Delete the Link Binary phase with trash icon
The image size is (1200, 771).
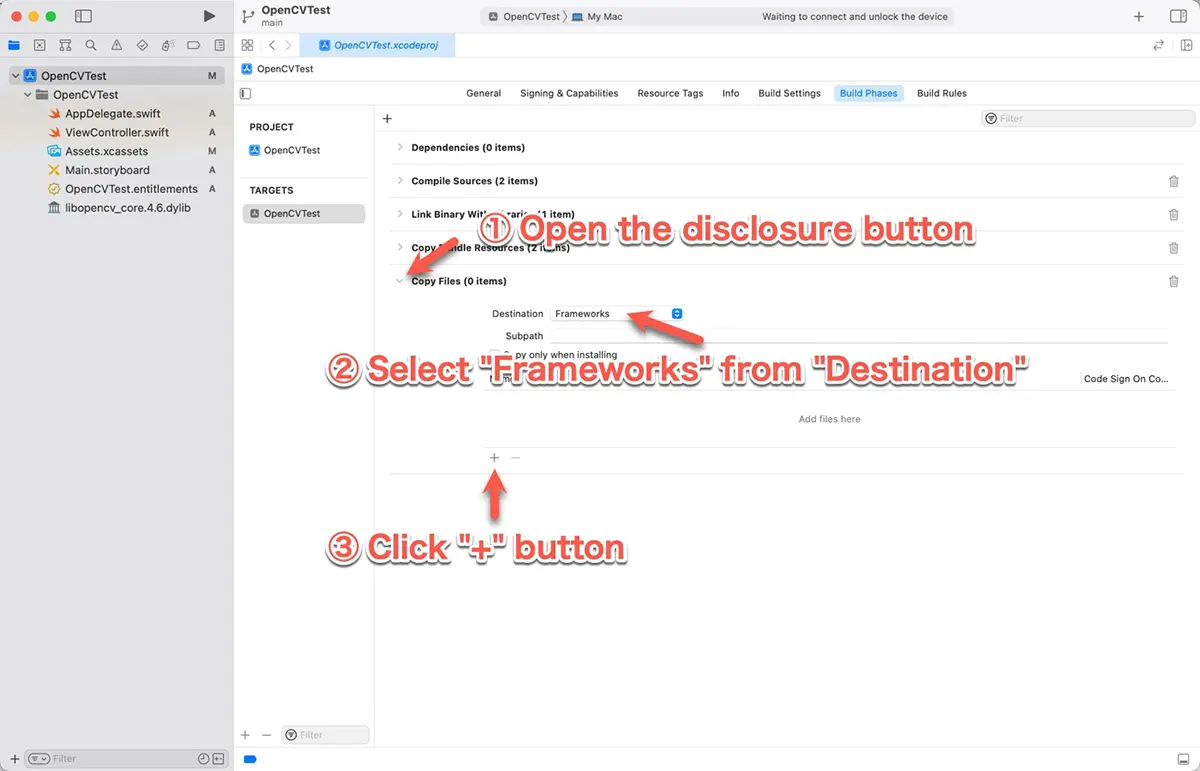(1174, 214)
